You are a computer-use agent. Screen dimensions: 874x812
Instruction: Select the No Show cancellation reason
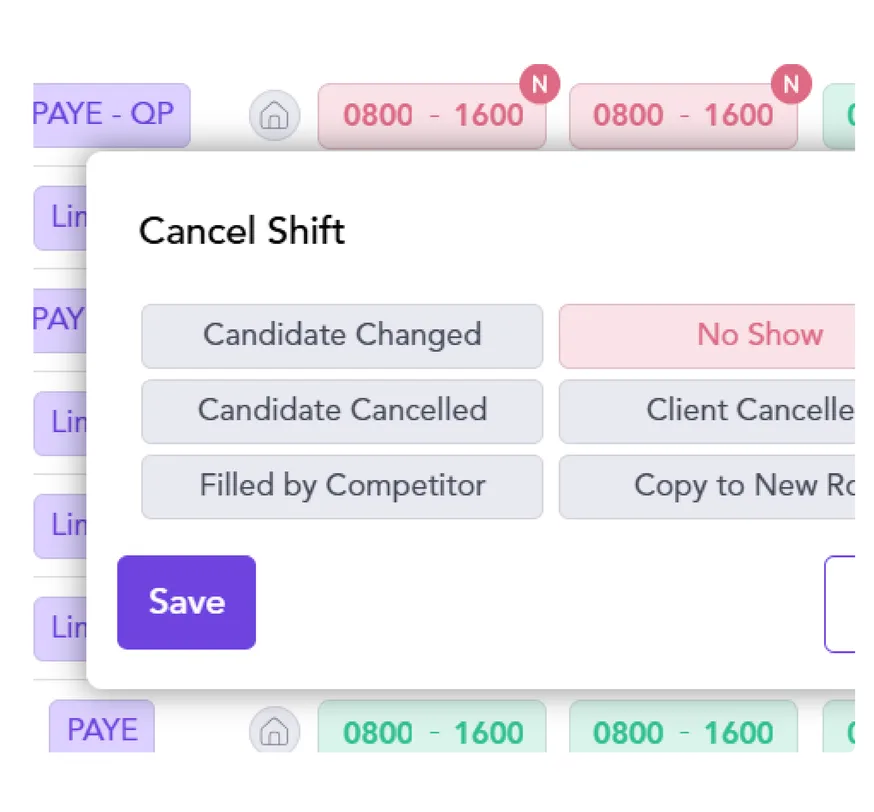point(707,336)
